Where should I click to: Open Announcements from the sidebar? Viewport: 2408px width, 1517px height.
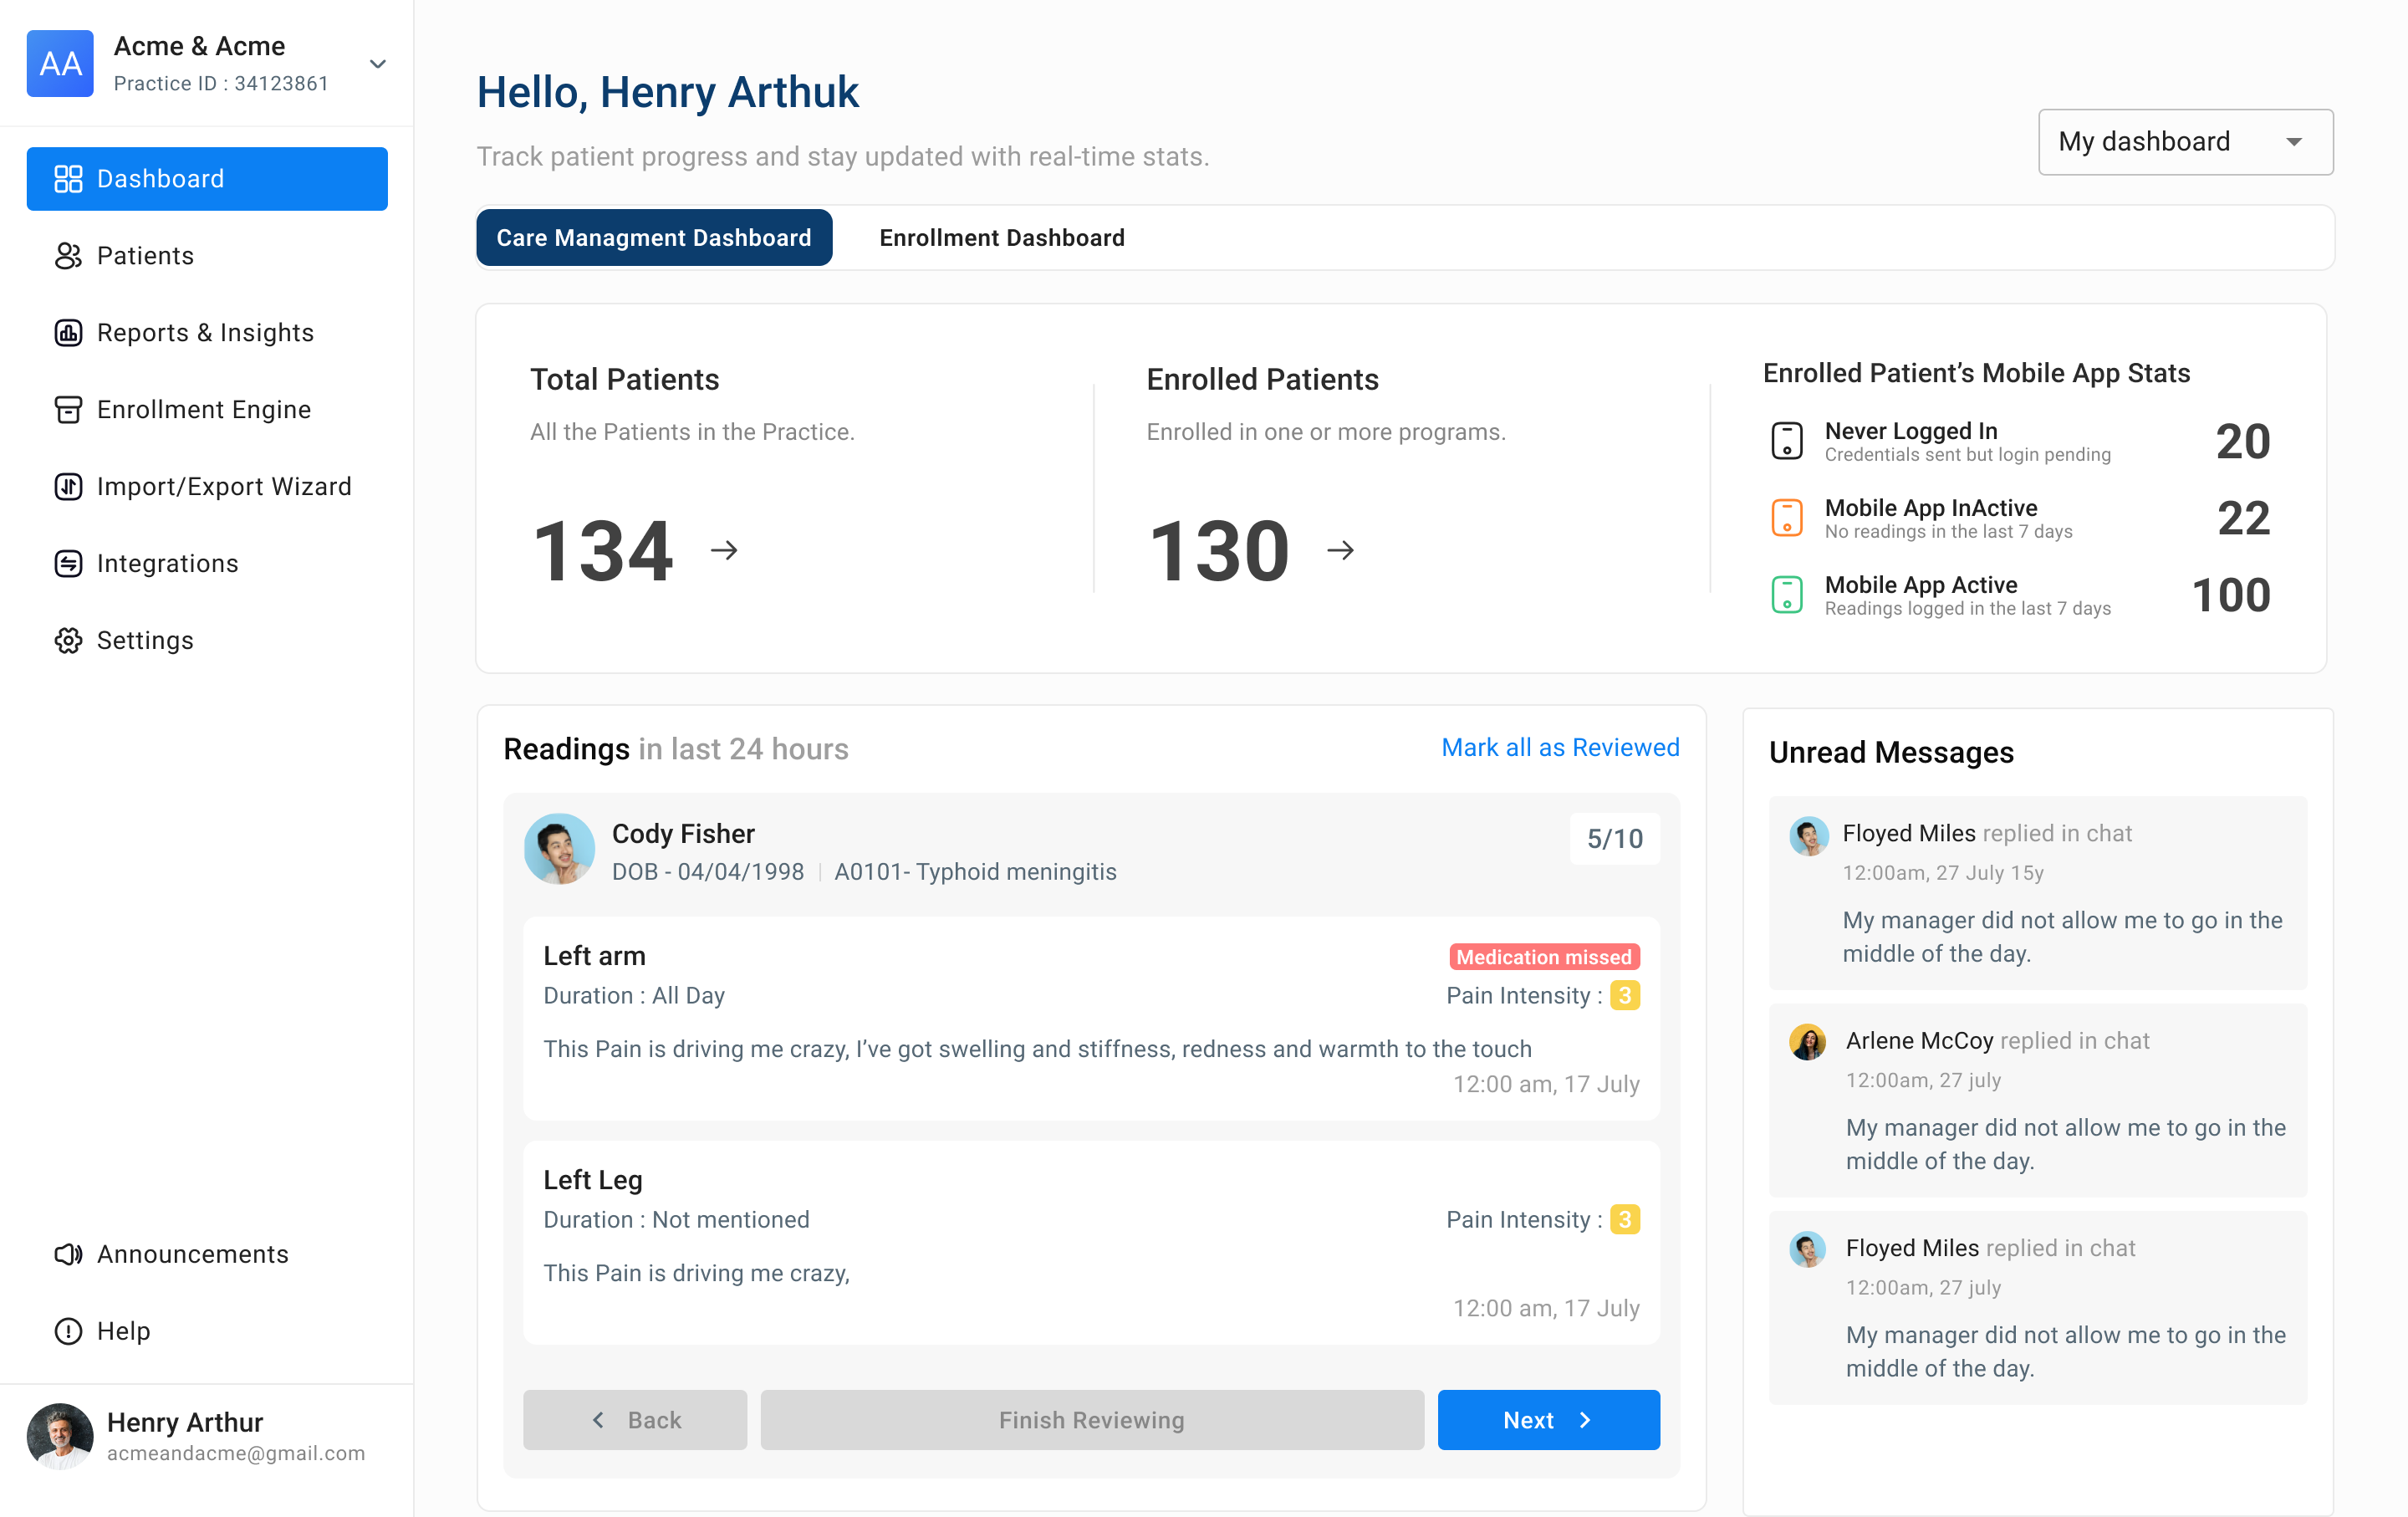tap(192, 1253)
